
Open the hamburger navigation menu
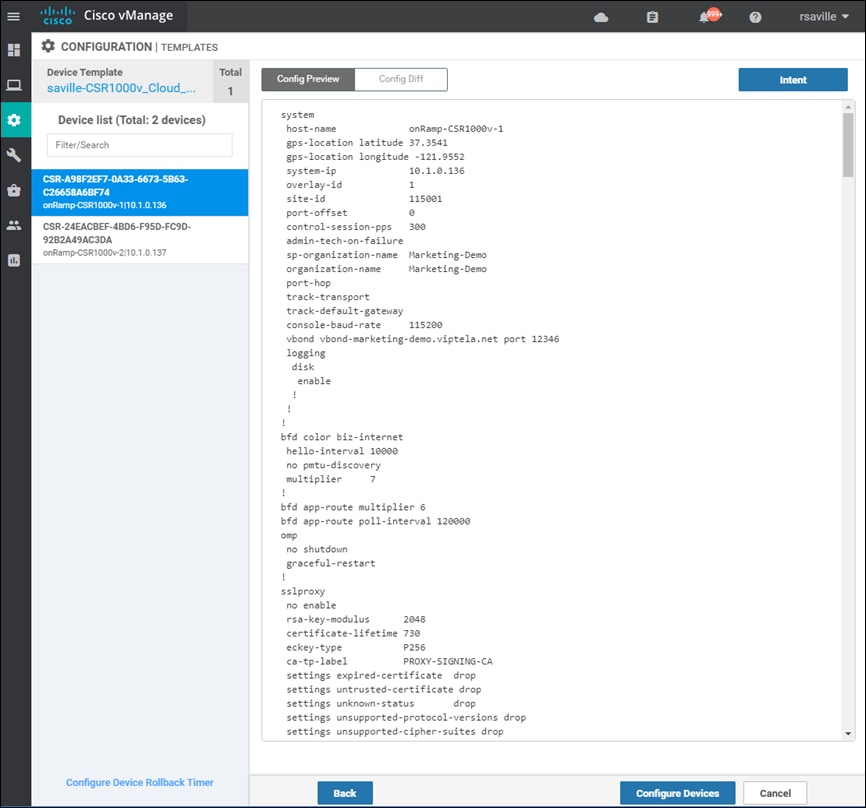[13, 17]
